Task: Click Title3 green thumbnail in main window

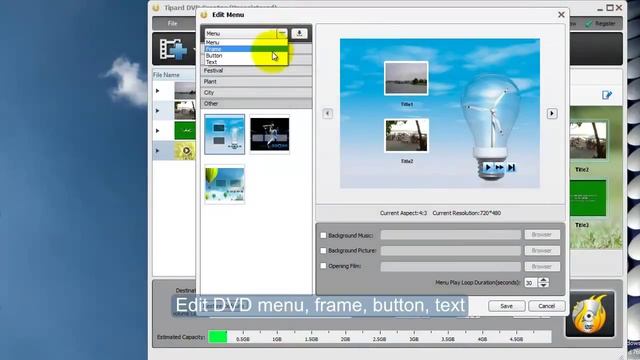Action: pyautogui.click(x=588, y=198)
